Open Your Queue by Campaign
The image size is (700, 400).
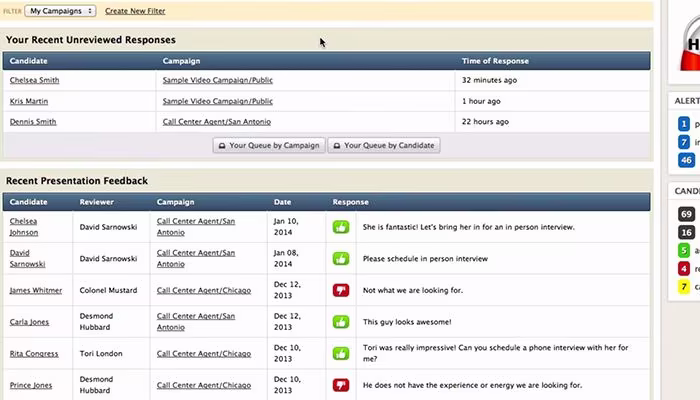pos(269,145)
